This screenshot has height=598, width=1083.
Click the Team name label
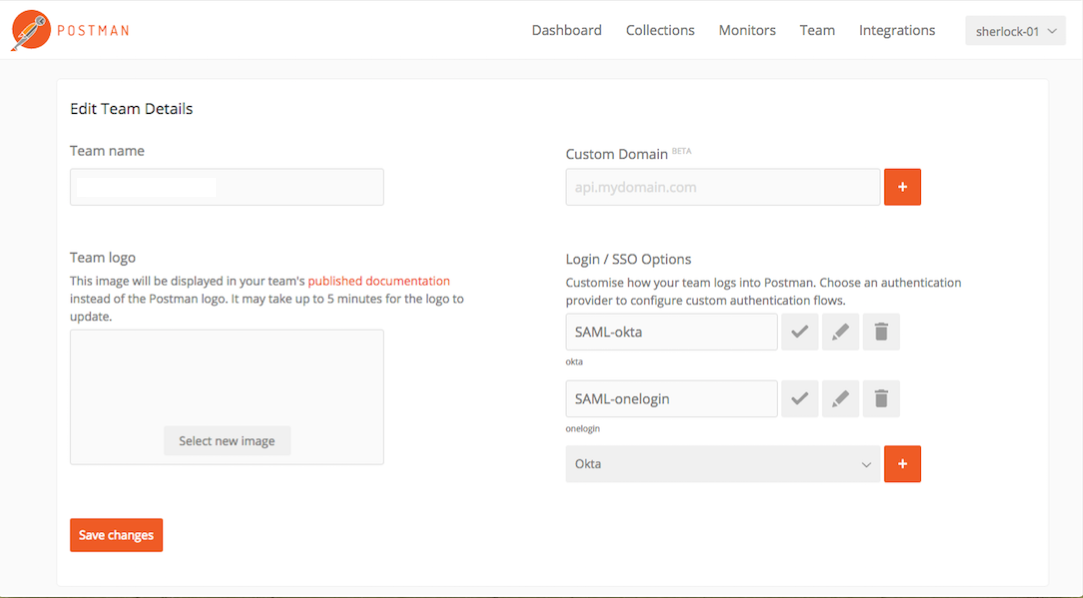coord(107,151)
